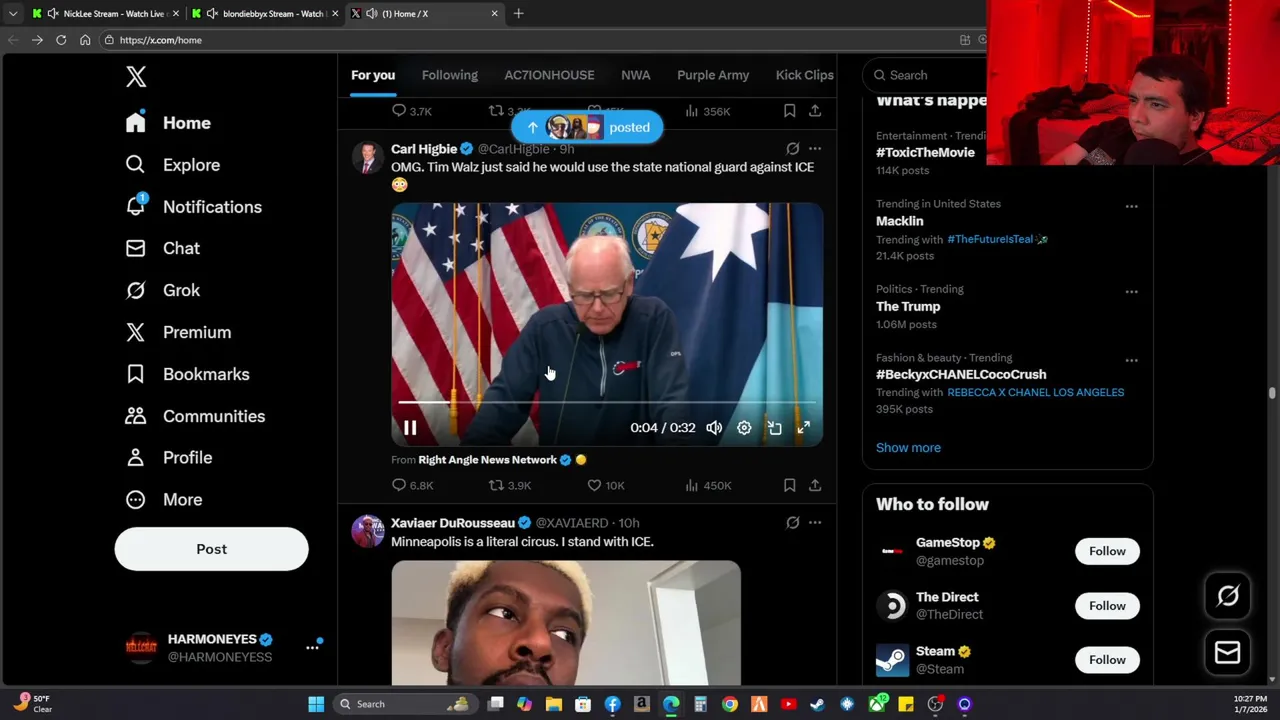
Task: Open a new browser tab
Action: tap(518, 14)
